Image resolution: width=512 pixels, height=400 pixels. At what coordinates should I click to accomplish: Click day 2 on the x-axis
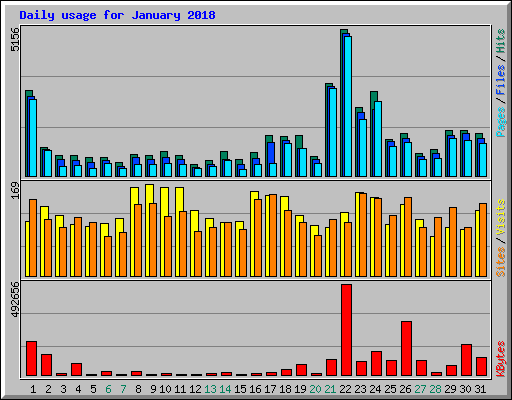(x=48, y=389)
